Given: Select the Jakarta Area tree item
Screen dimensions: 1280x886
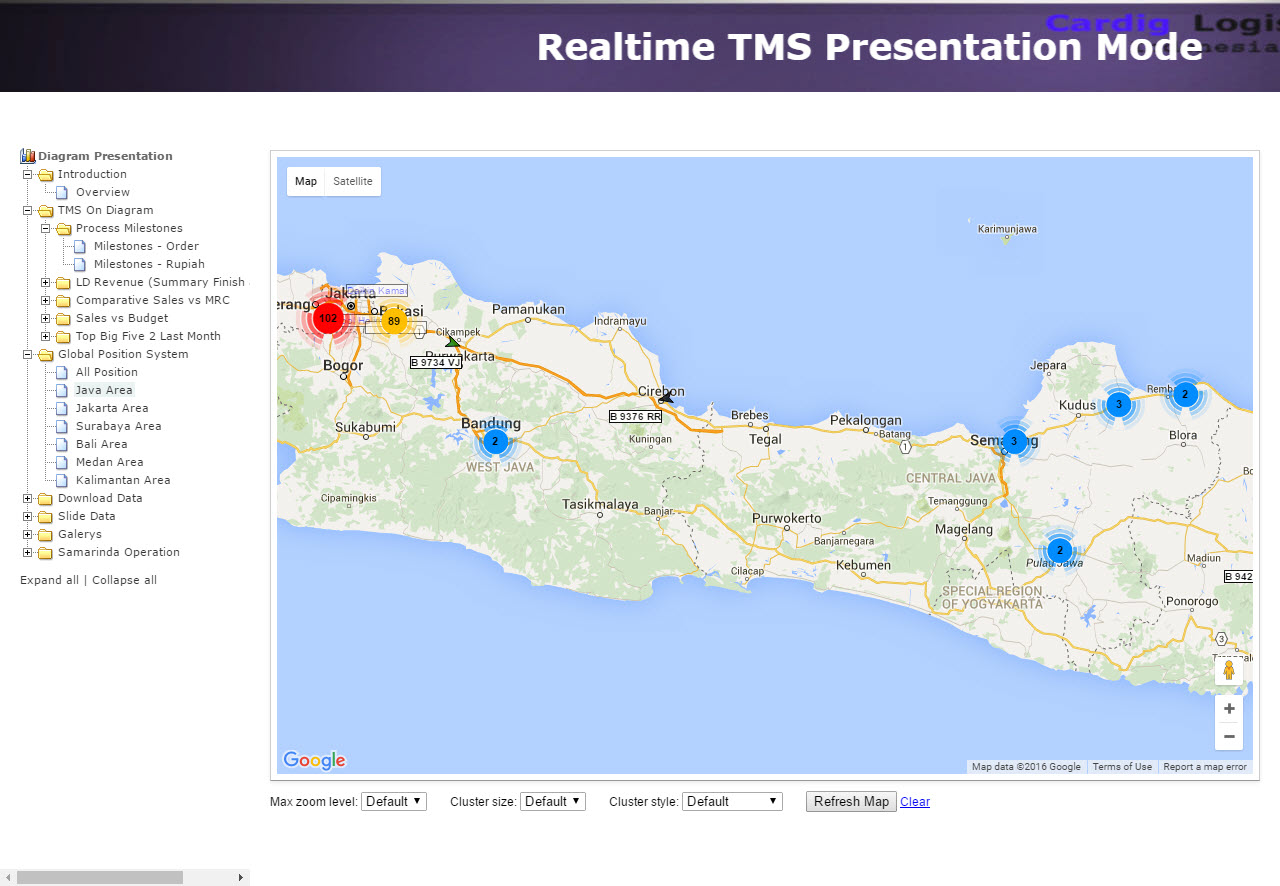Looking at the screenshot, I should pos(112,408).
